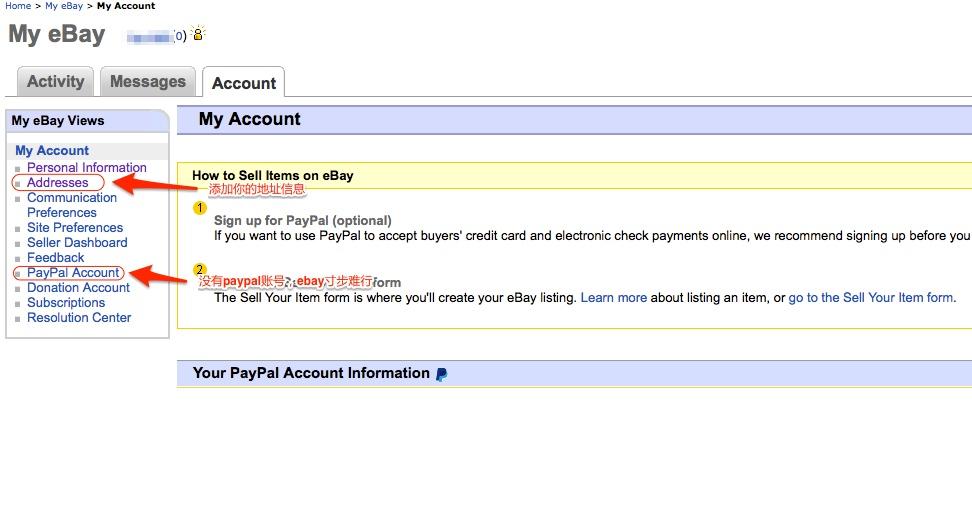This screenshot has height=511, width=972.
Task: Click the yellow step 1 number badge
Action: click(x=200, y=208)
